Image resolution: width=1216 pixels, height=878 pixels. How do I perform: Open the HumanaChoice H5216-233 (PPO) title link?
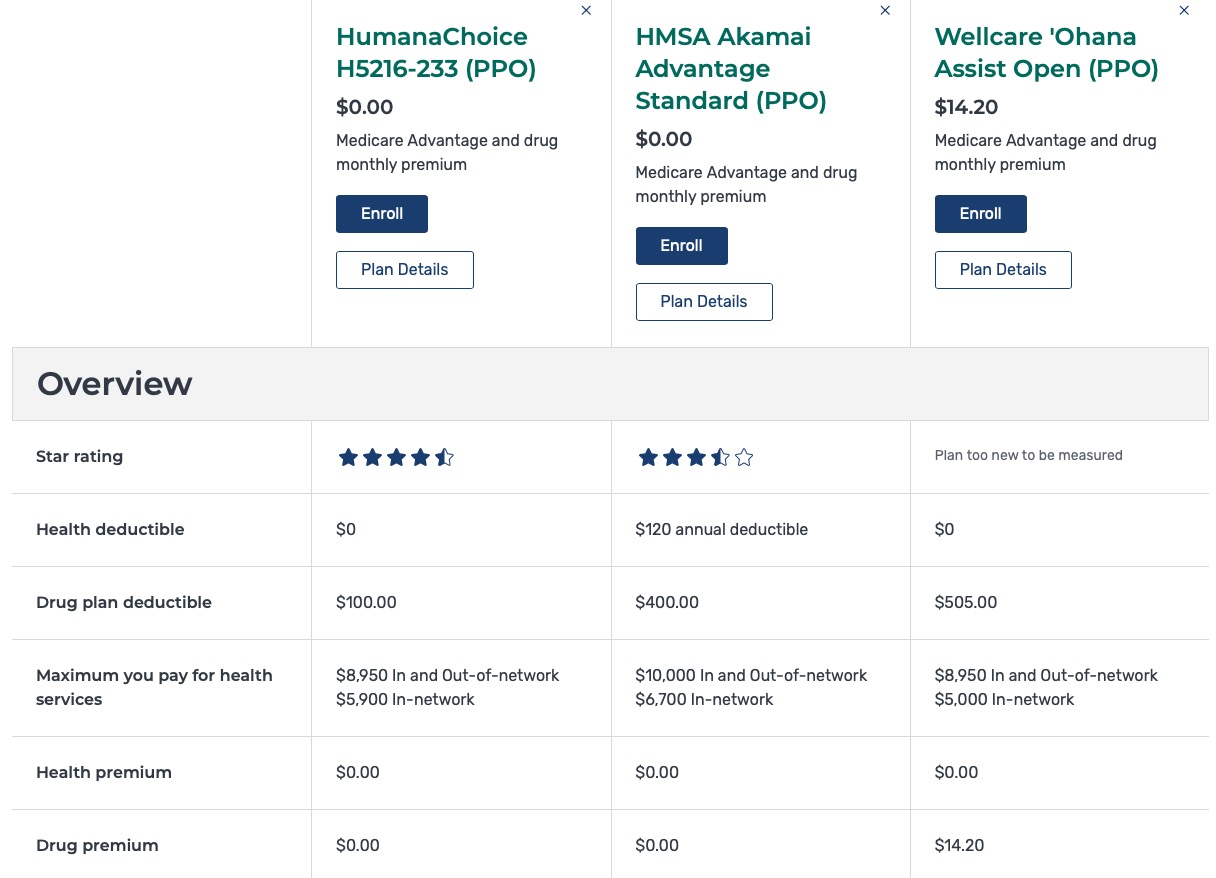coord(436,53)
